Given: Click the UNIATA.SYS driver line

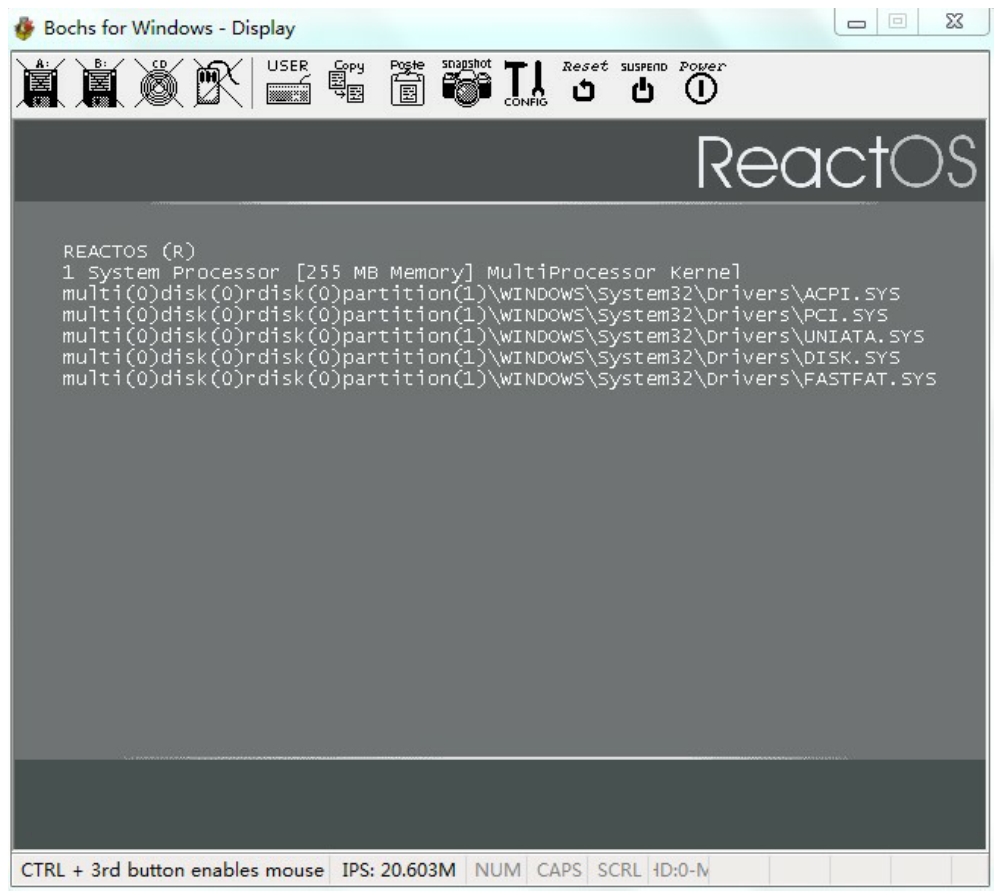Looking at the screenshot, I should tap(493, 336).
